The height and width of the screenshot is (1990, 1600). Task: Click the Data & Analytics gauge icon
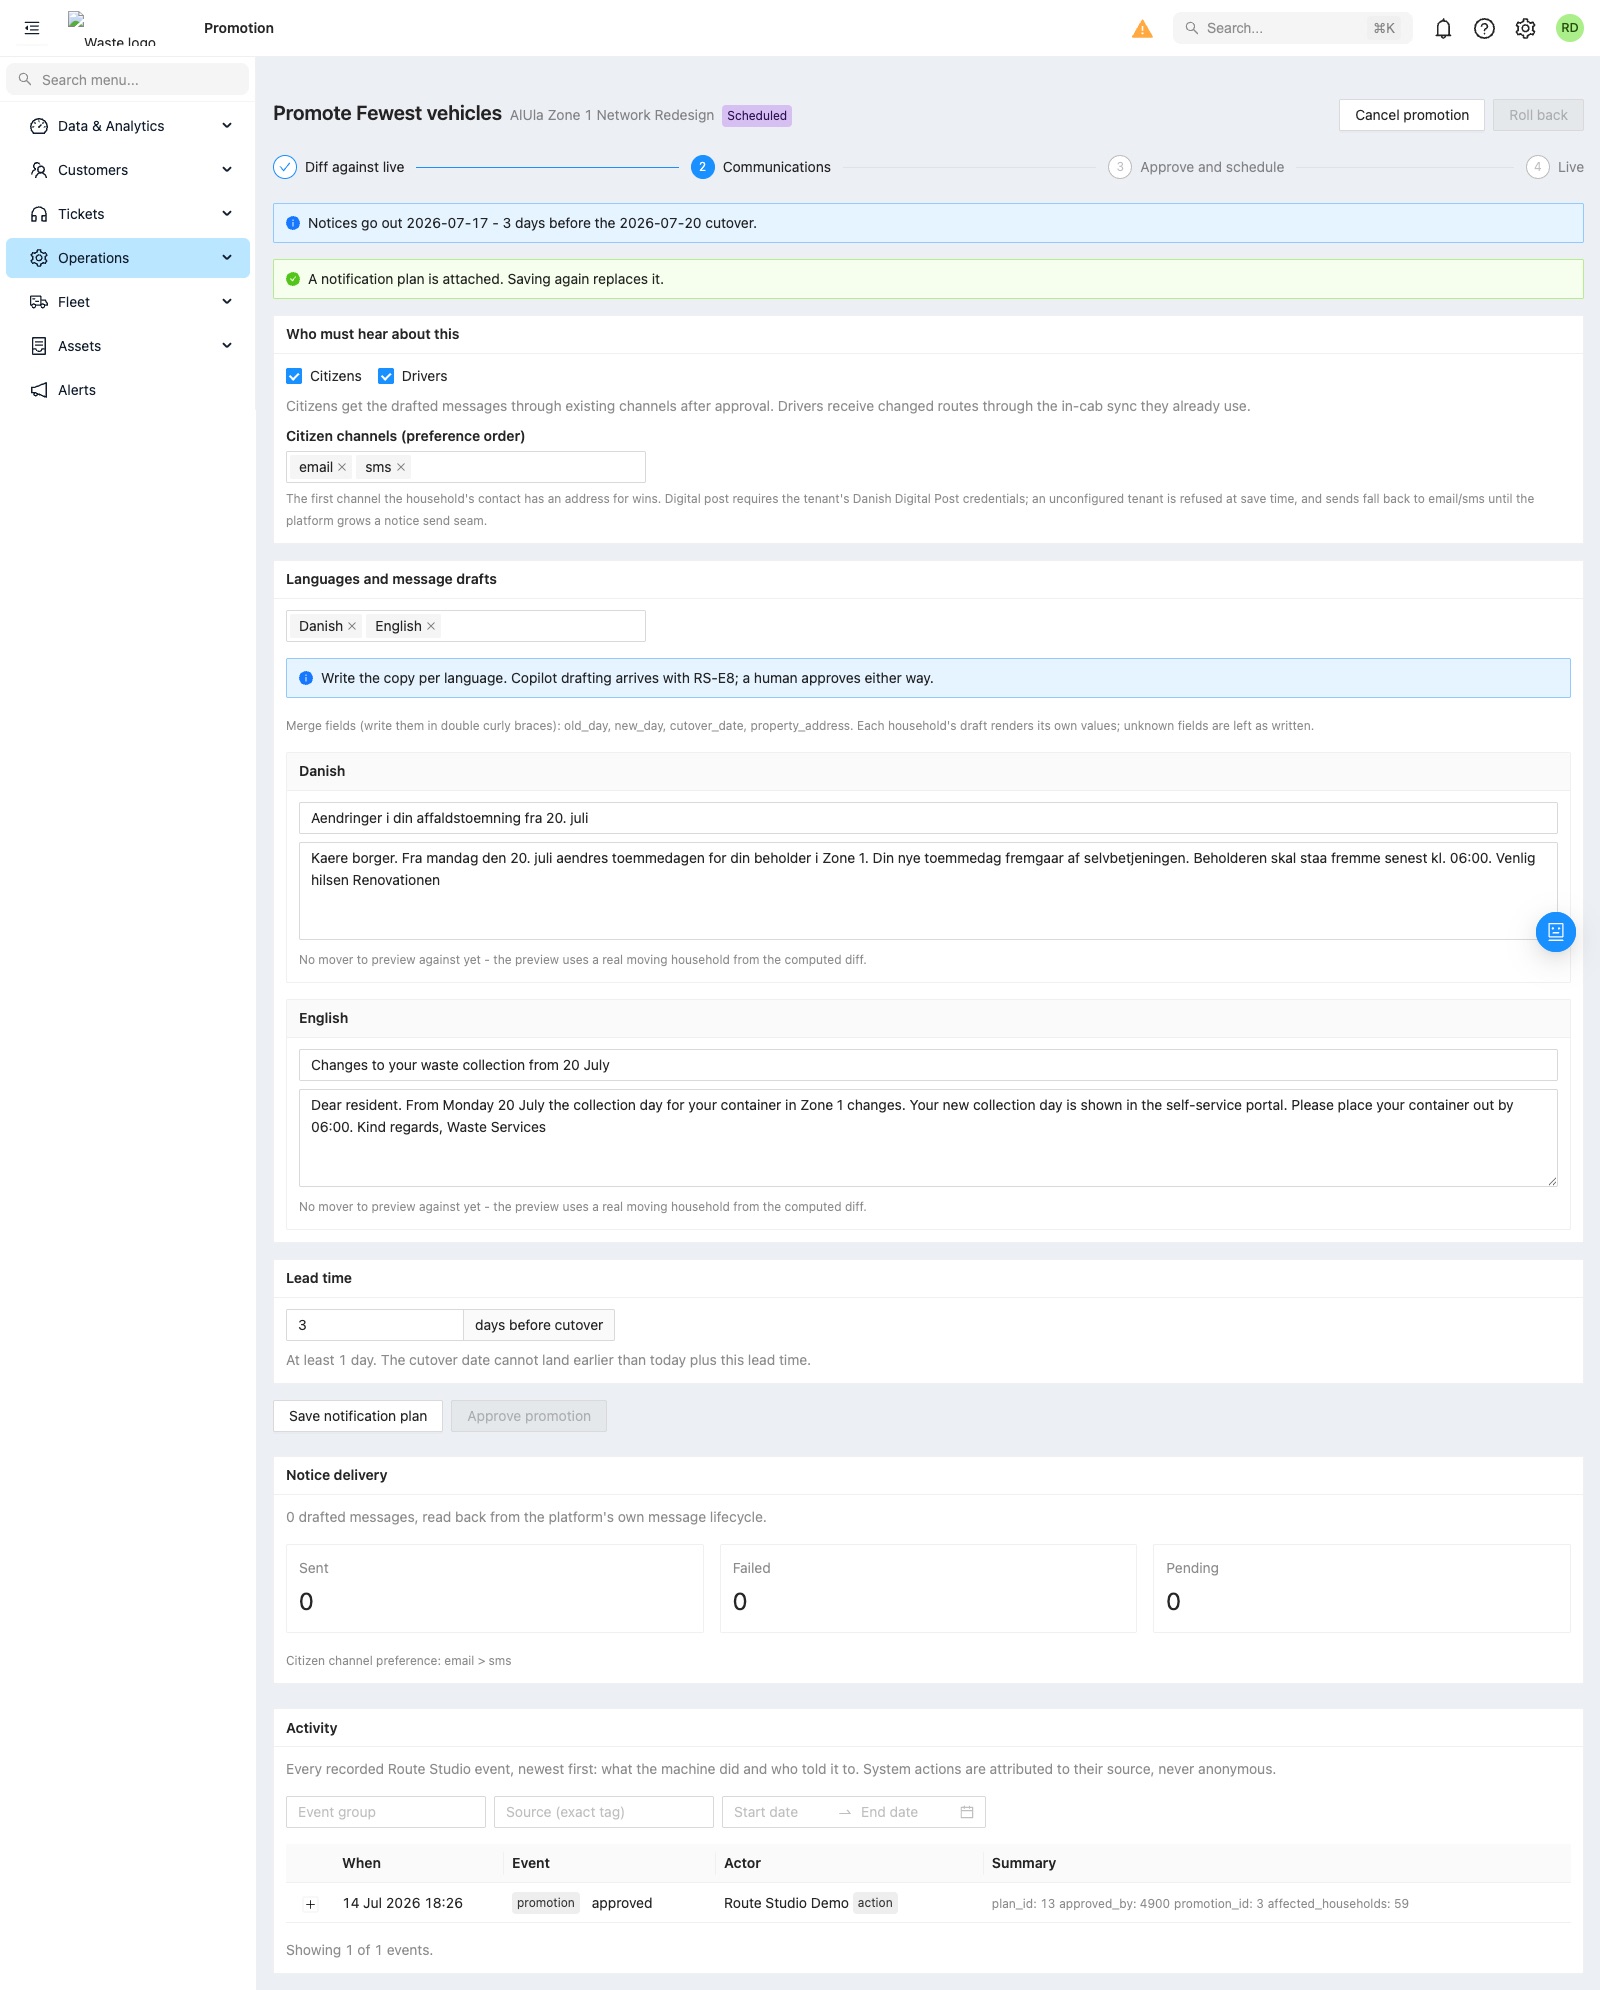pos(39,126)
